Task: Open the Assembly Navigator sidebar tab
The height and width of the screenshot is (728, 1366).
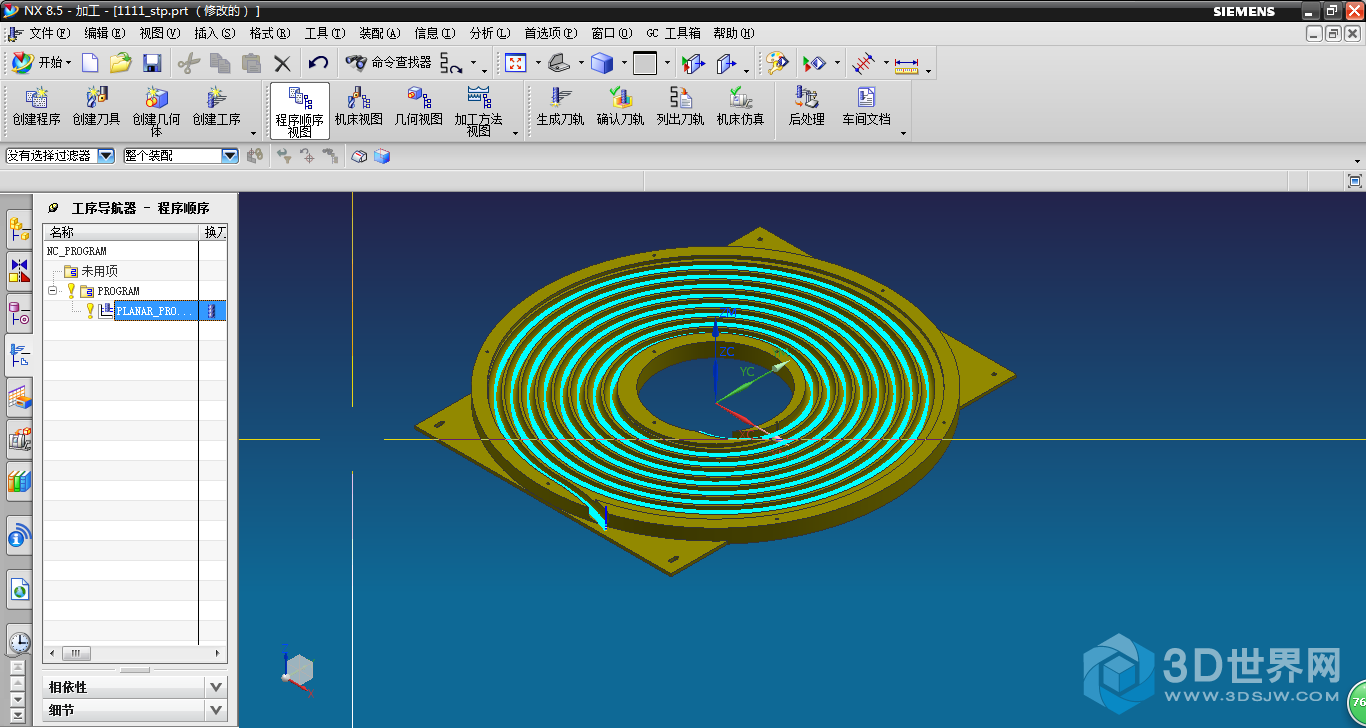Action: point(19,230)
